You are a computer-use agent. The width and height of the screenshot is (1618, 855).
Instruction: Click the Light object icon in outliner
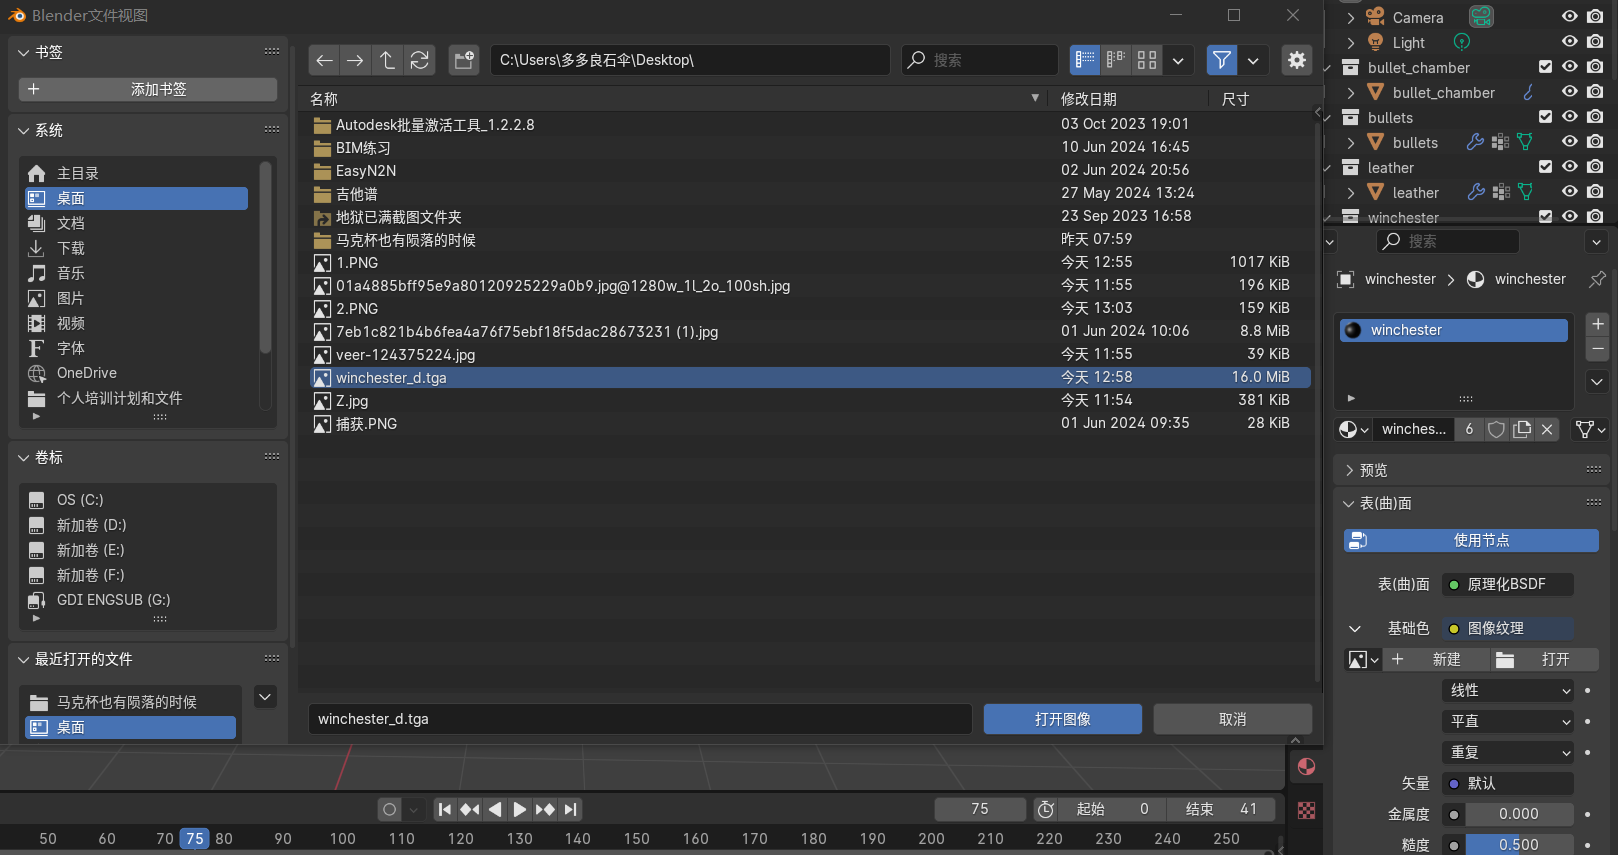[1376, 42]
